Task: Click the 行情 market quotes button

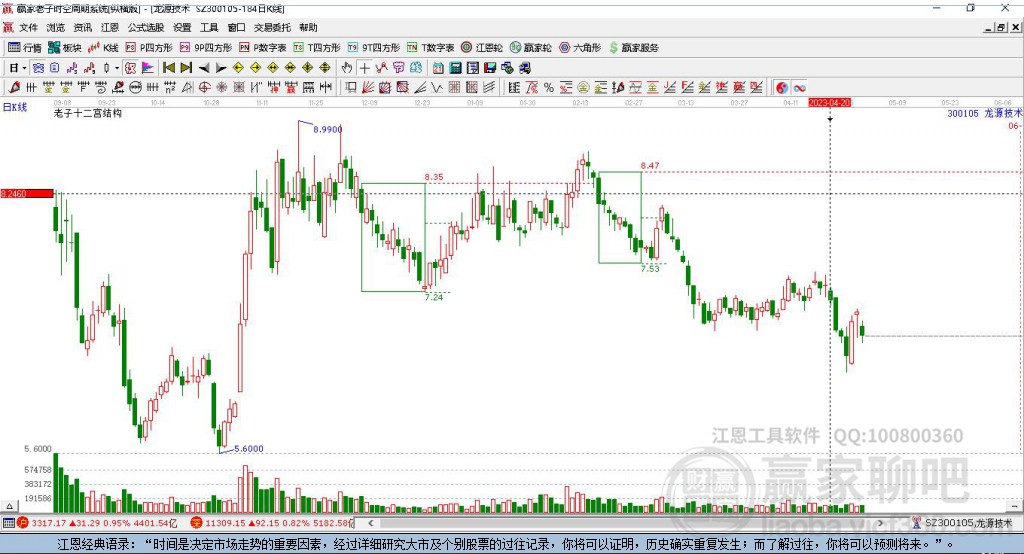Action: pyautogui.click(x=25, y=48)
